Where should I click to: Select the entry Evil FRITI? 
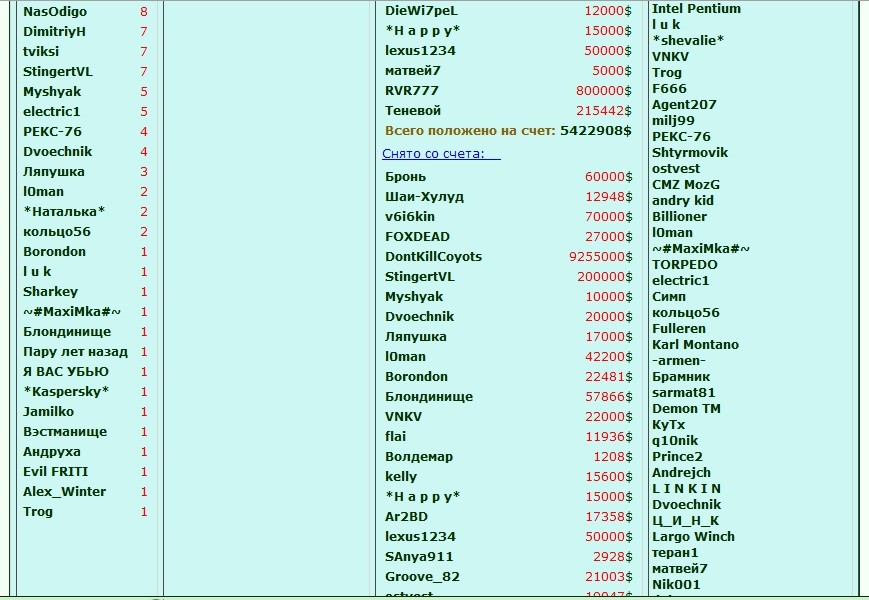[x=55, y=471]
